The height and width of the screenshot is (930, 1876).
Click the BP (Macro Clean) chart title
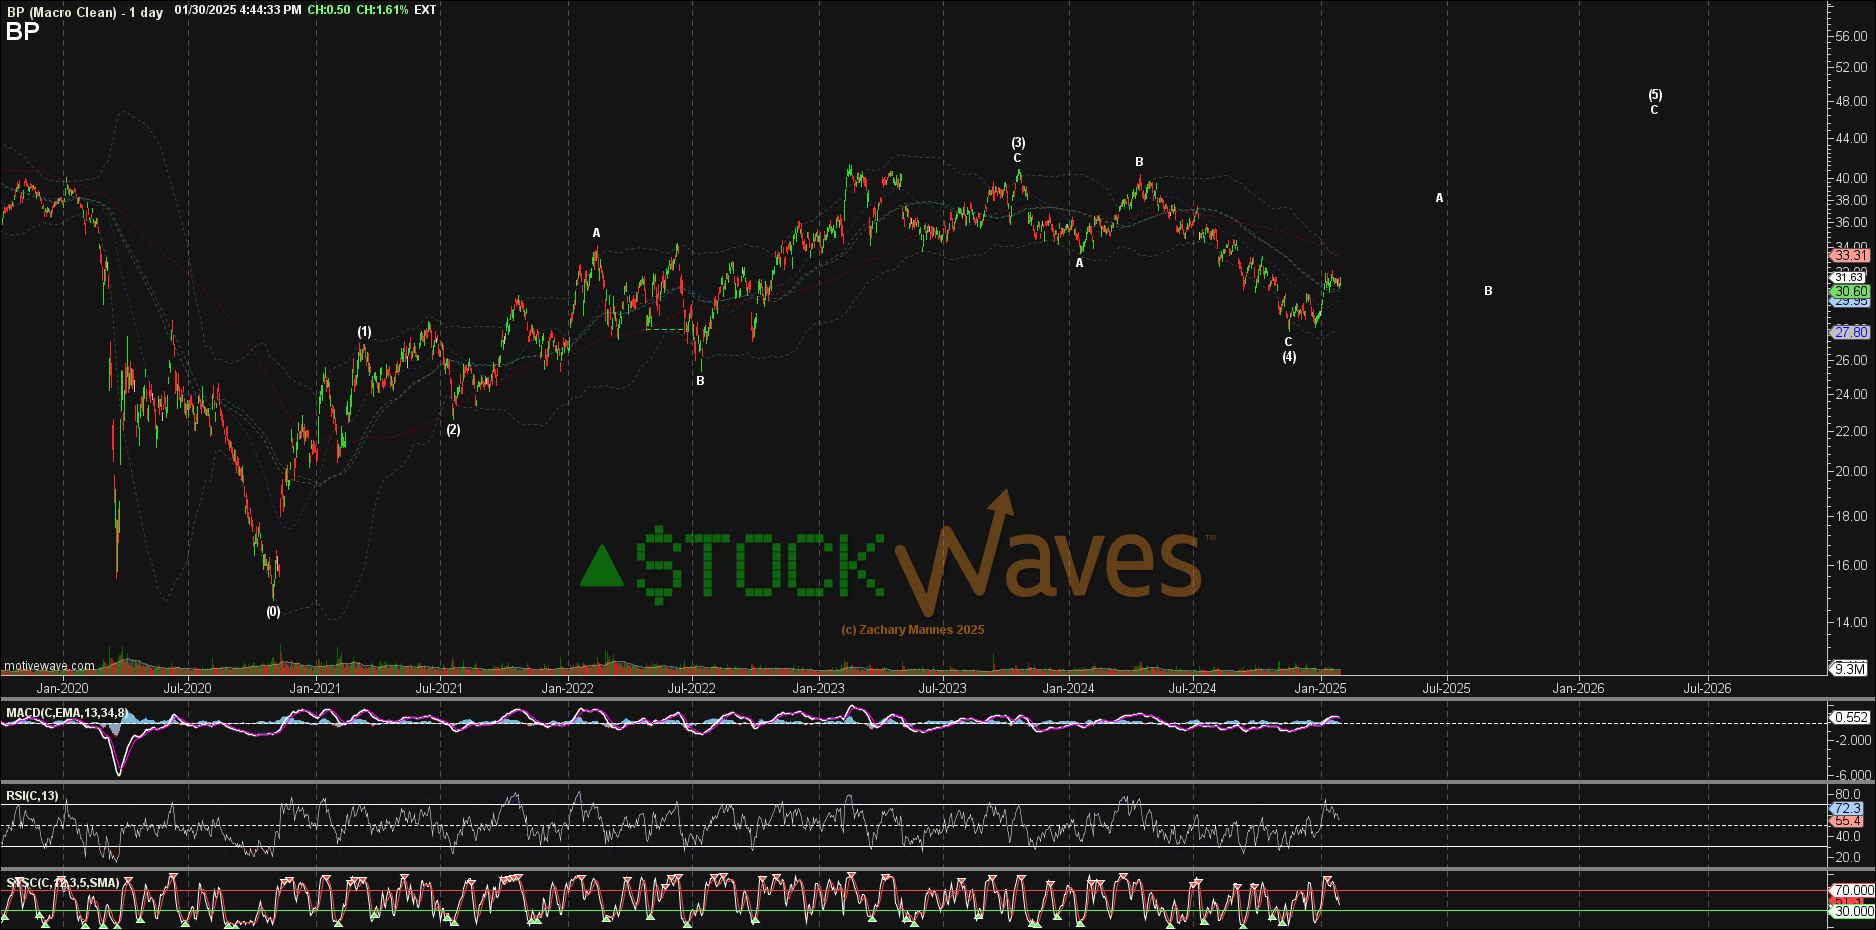[x=62, y=10]
